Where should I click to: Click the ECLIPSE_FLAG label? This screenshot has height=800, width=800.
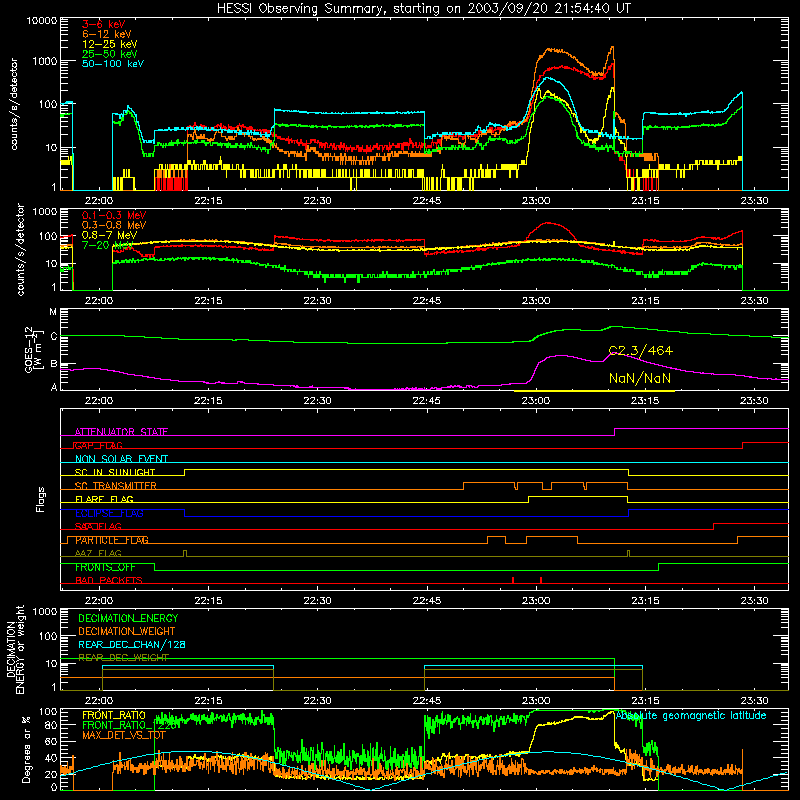pos(109,513)
